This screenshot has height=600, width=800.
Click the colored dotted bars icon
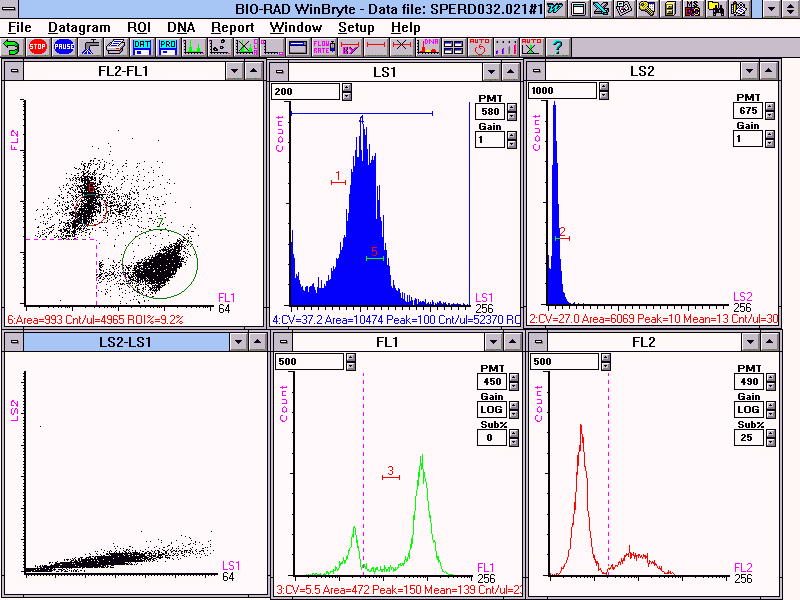pyautogui.click(x=506, y=47)
